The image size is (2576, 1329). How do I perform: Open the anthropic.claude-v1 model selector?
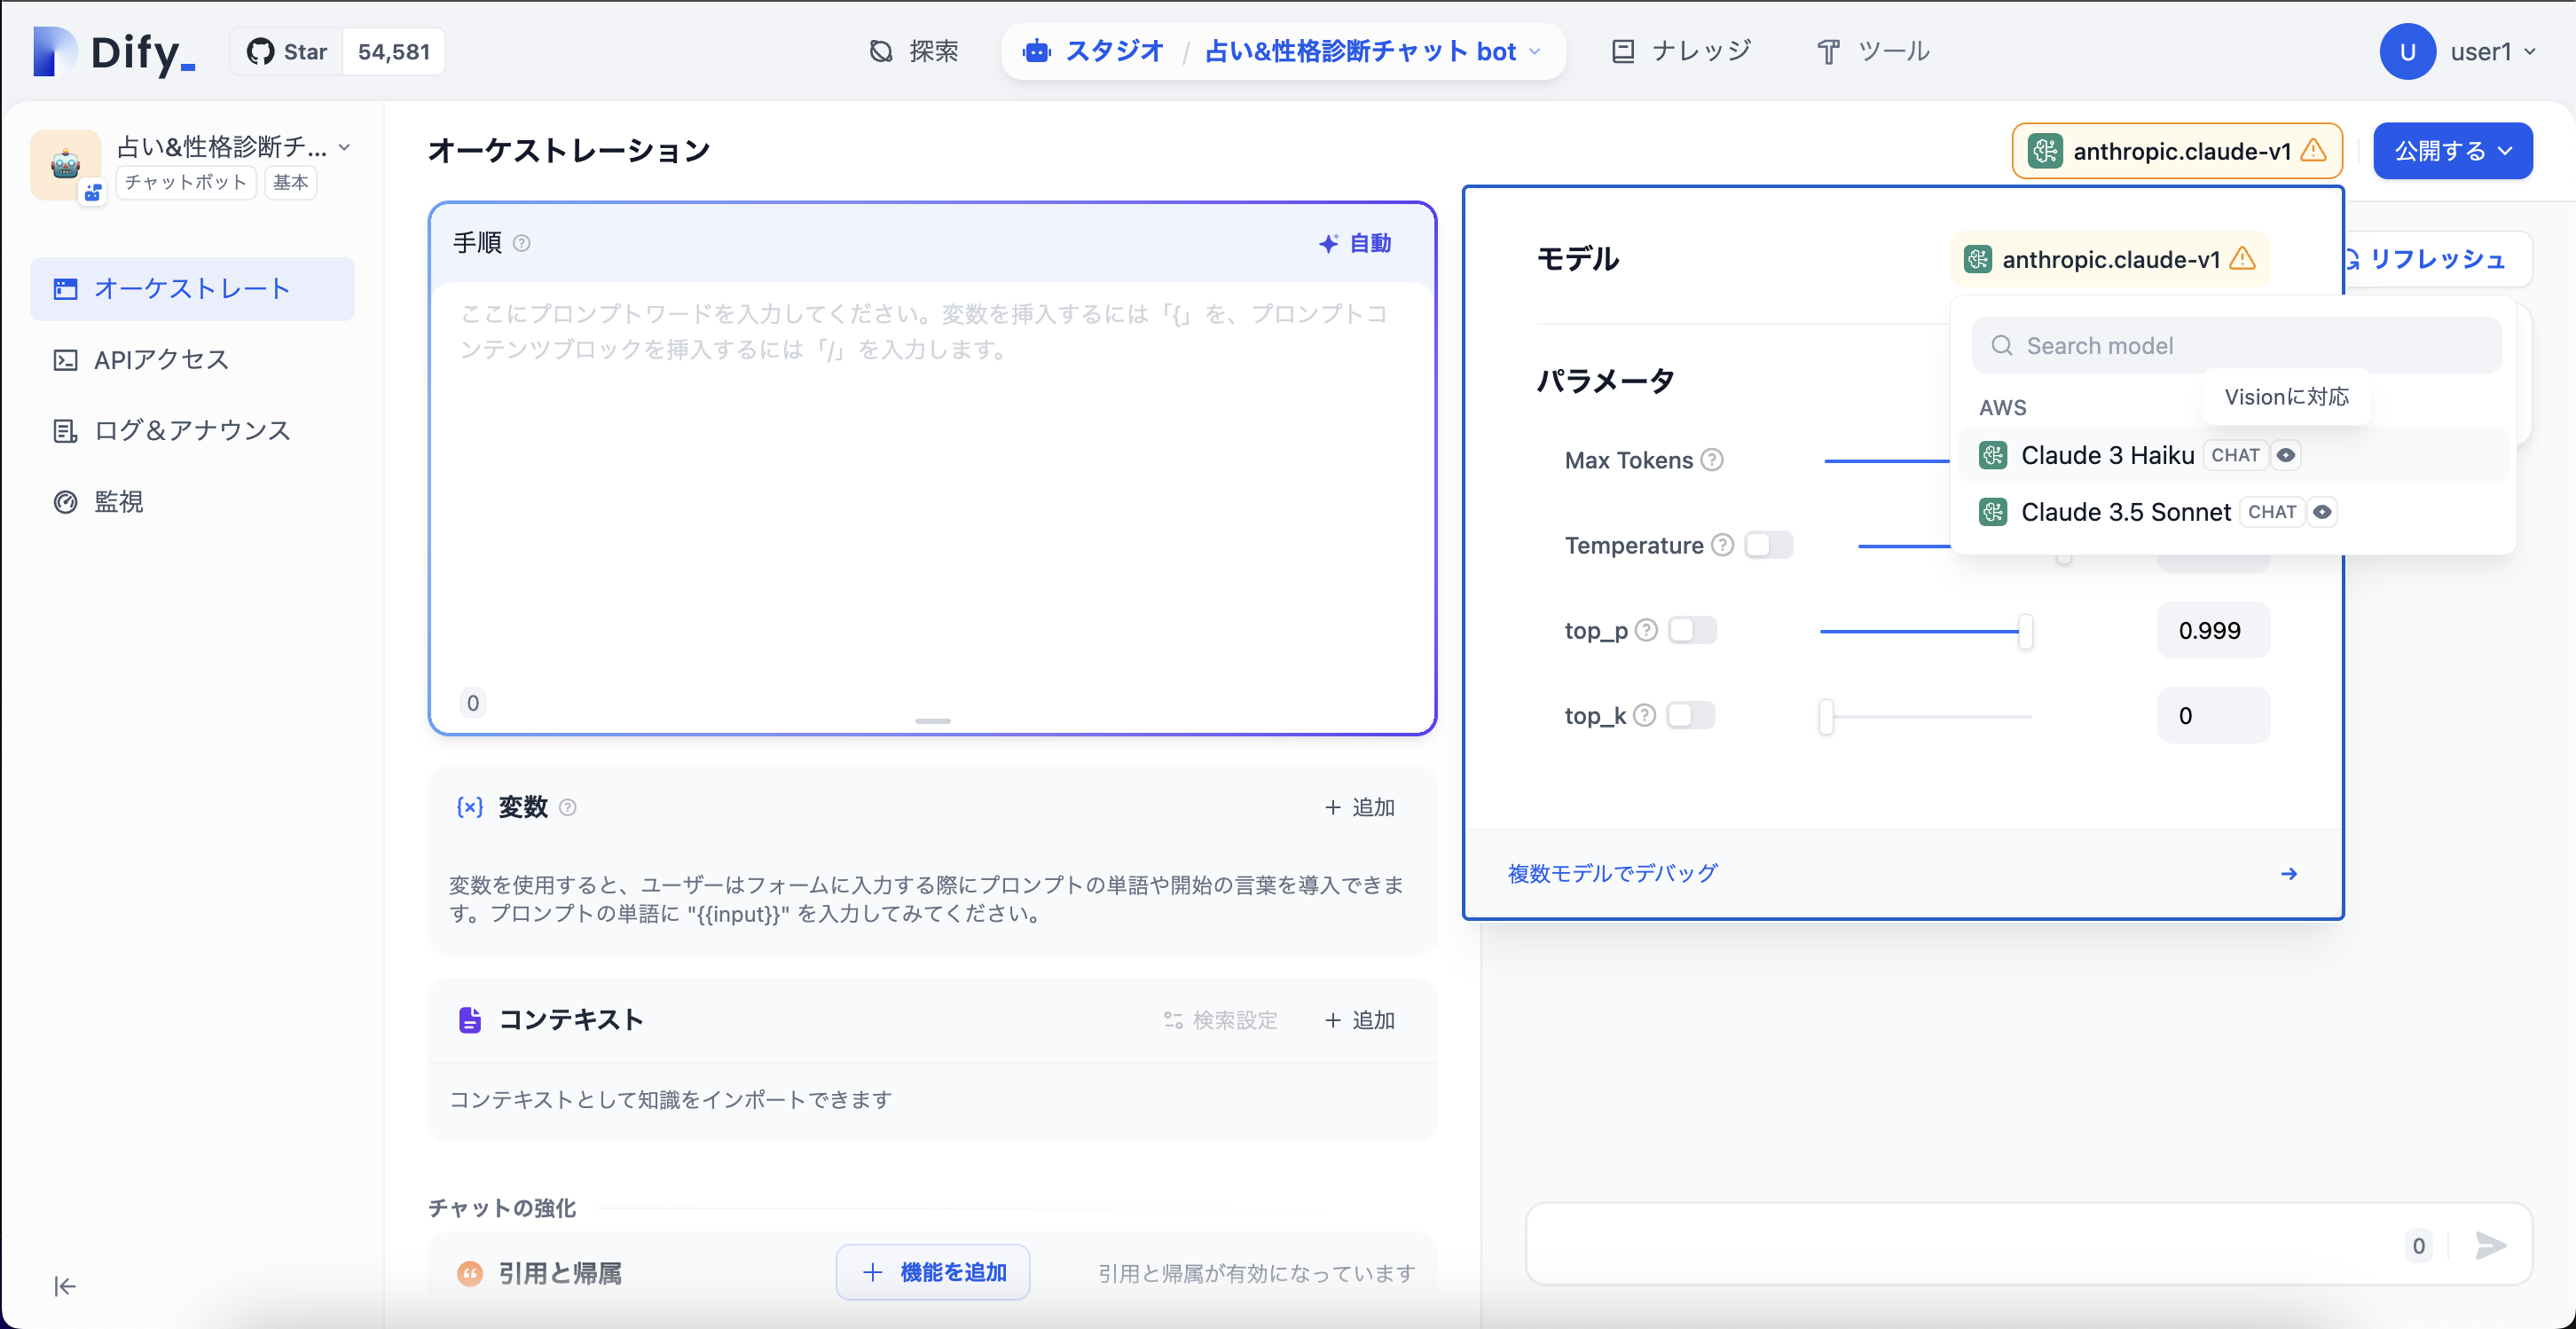(x=2177, y=151)
